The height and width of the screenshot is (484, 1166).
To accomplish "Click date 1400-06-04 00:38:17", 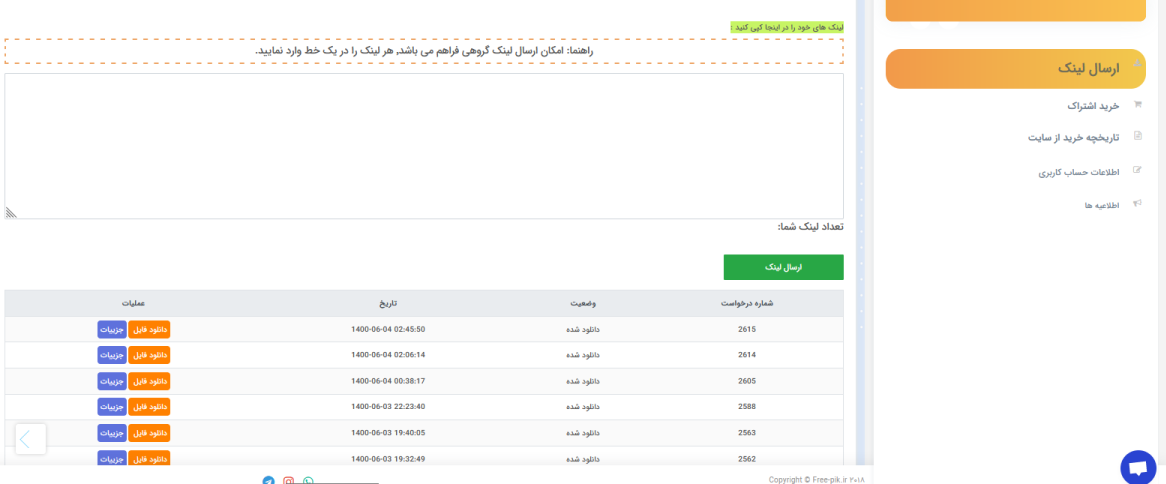I will (x=388, y=381).
